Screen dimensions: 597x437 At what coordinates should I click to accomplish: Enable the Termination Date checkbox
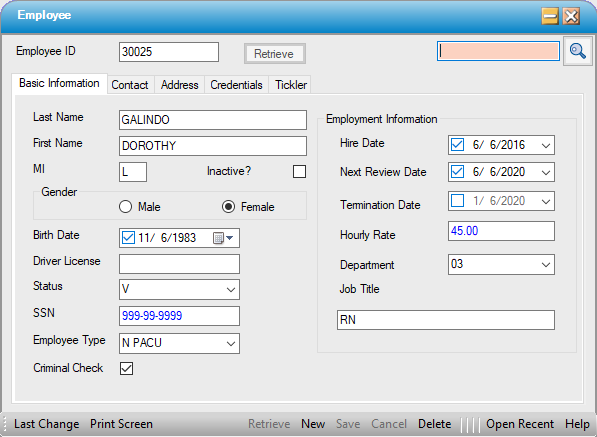pos(457,201)
